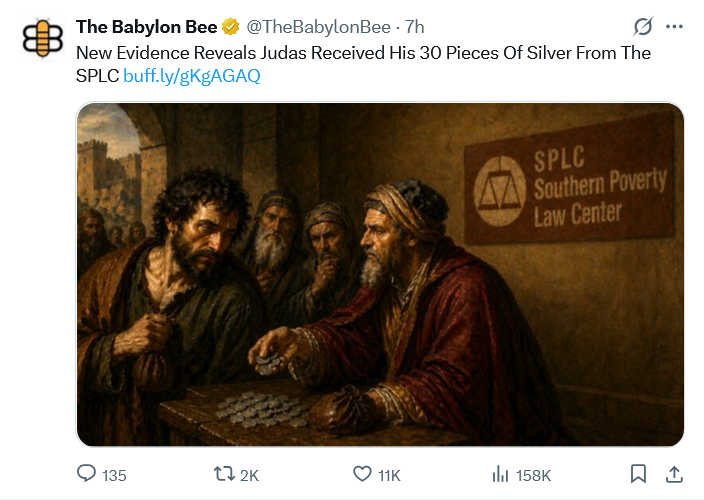Click the 158K views count

(532, 475)
